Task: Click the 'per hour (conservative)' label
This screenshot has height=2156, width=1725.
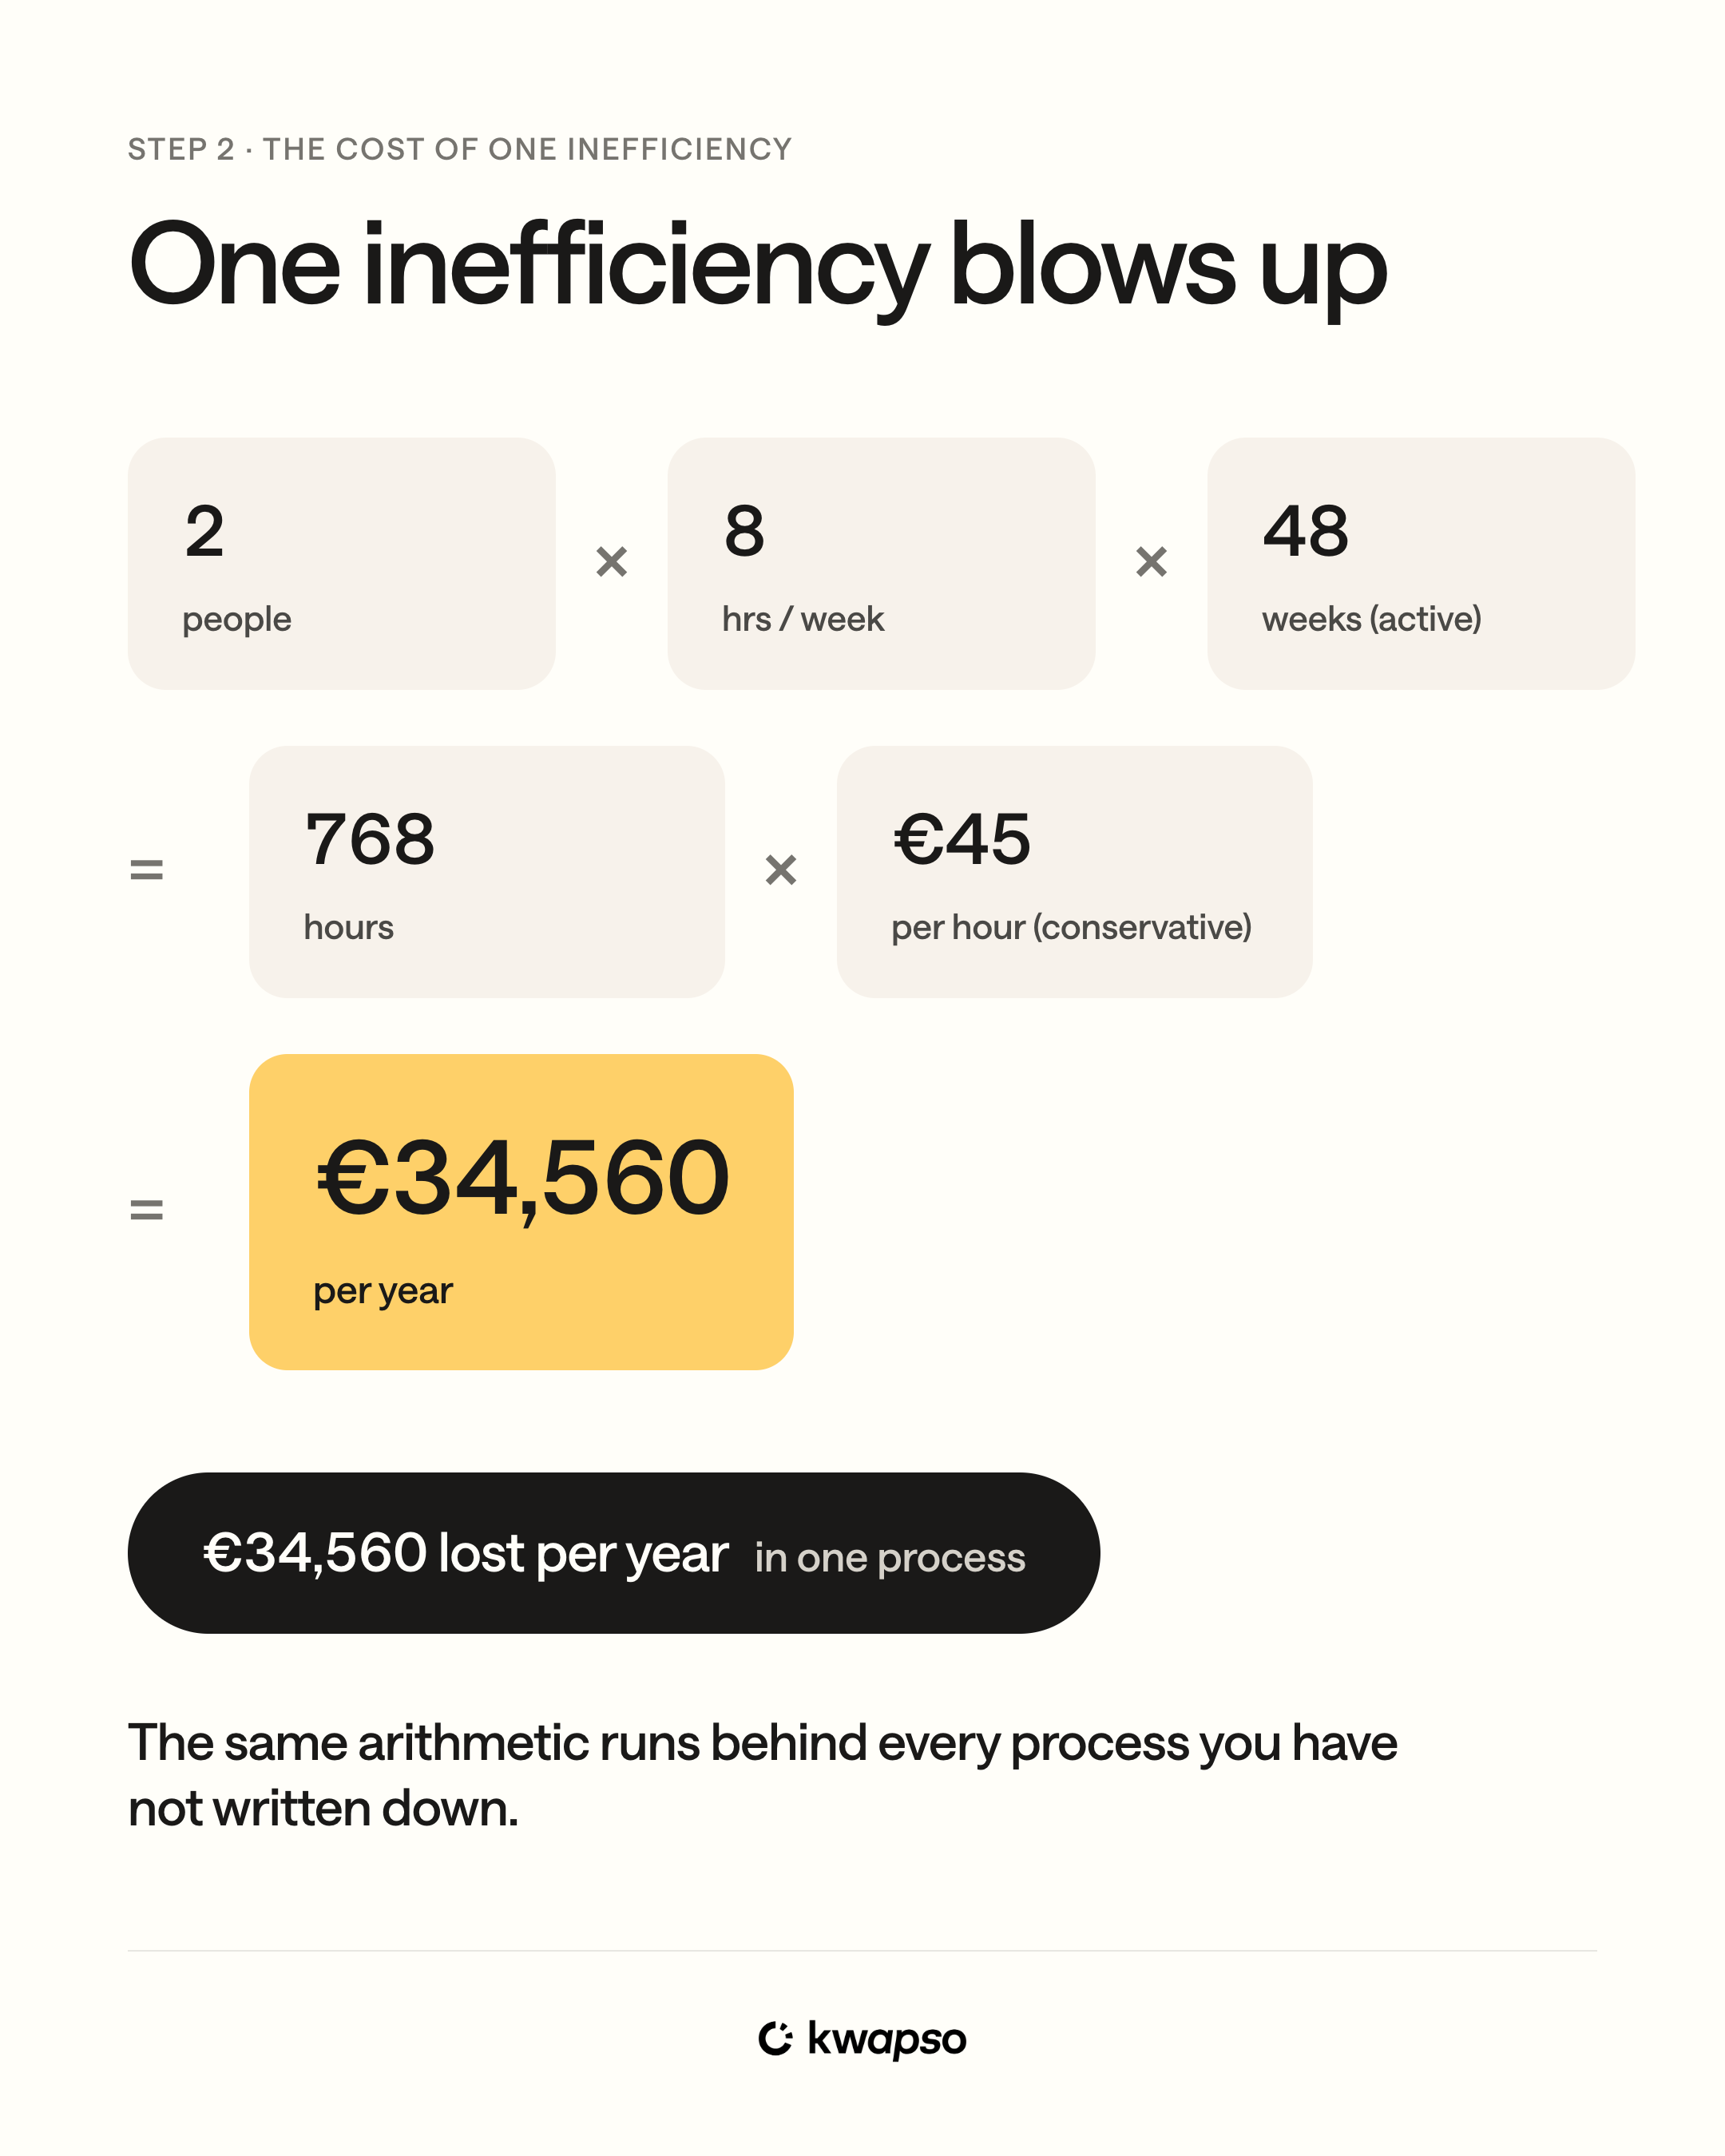Action: (1071, 928)
